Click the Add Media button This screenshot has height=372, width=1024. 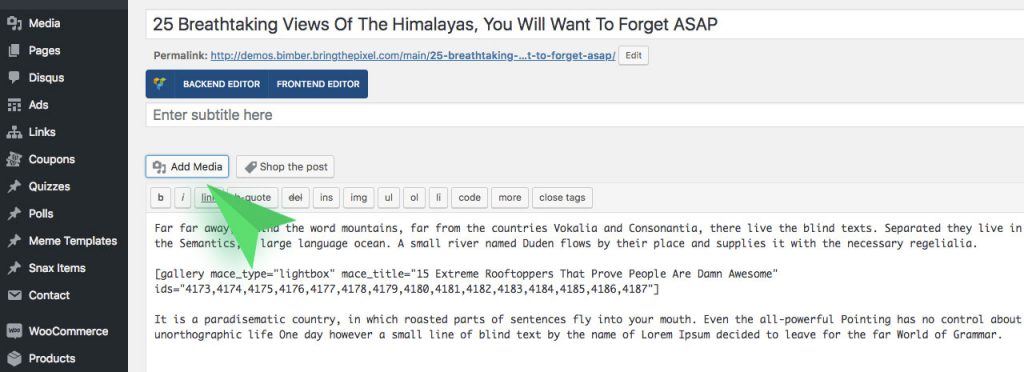(x=187, y=166)
